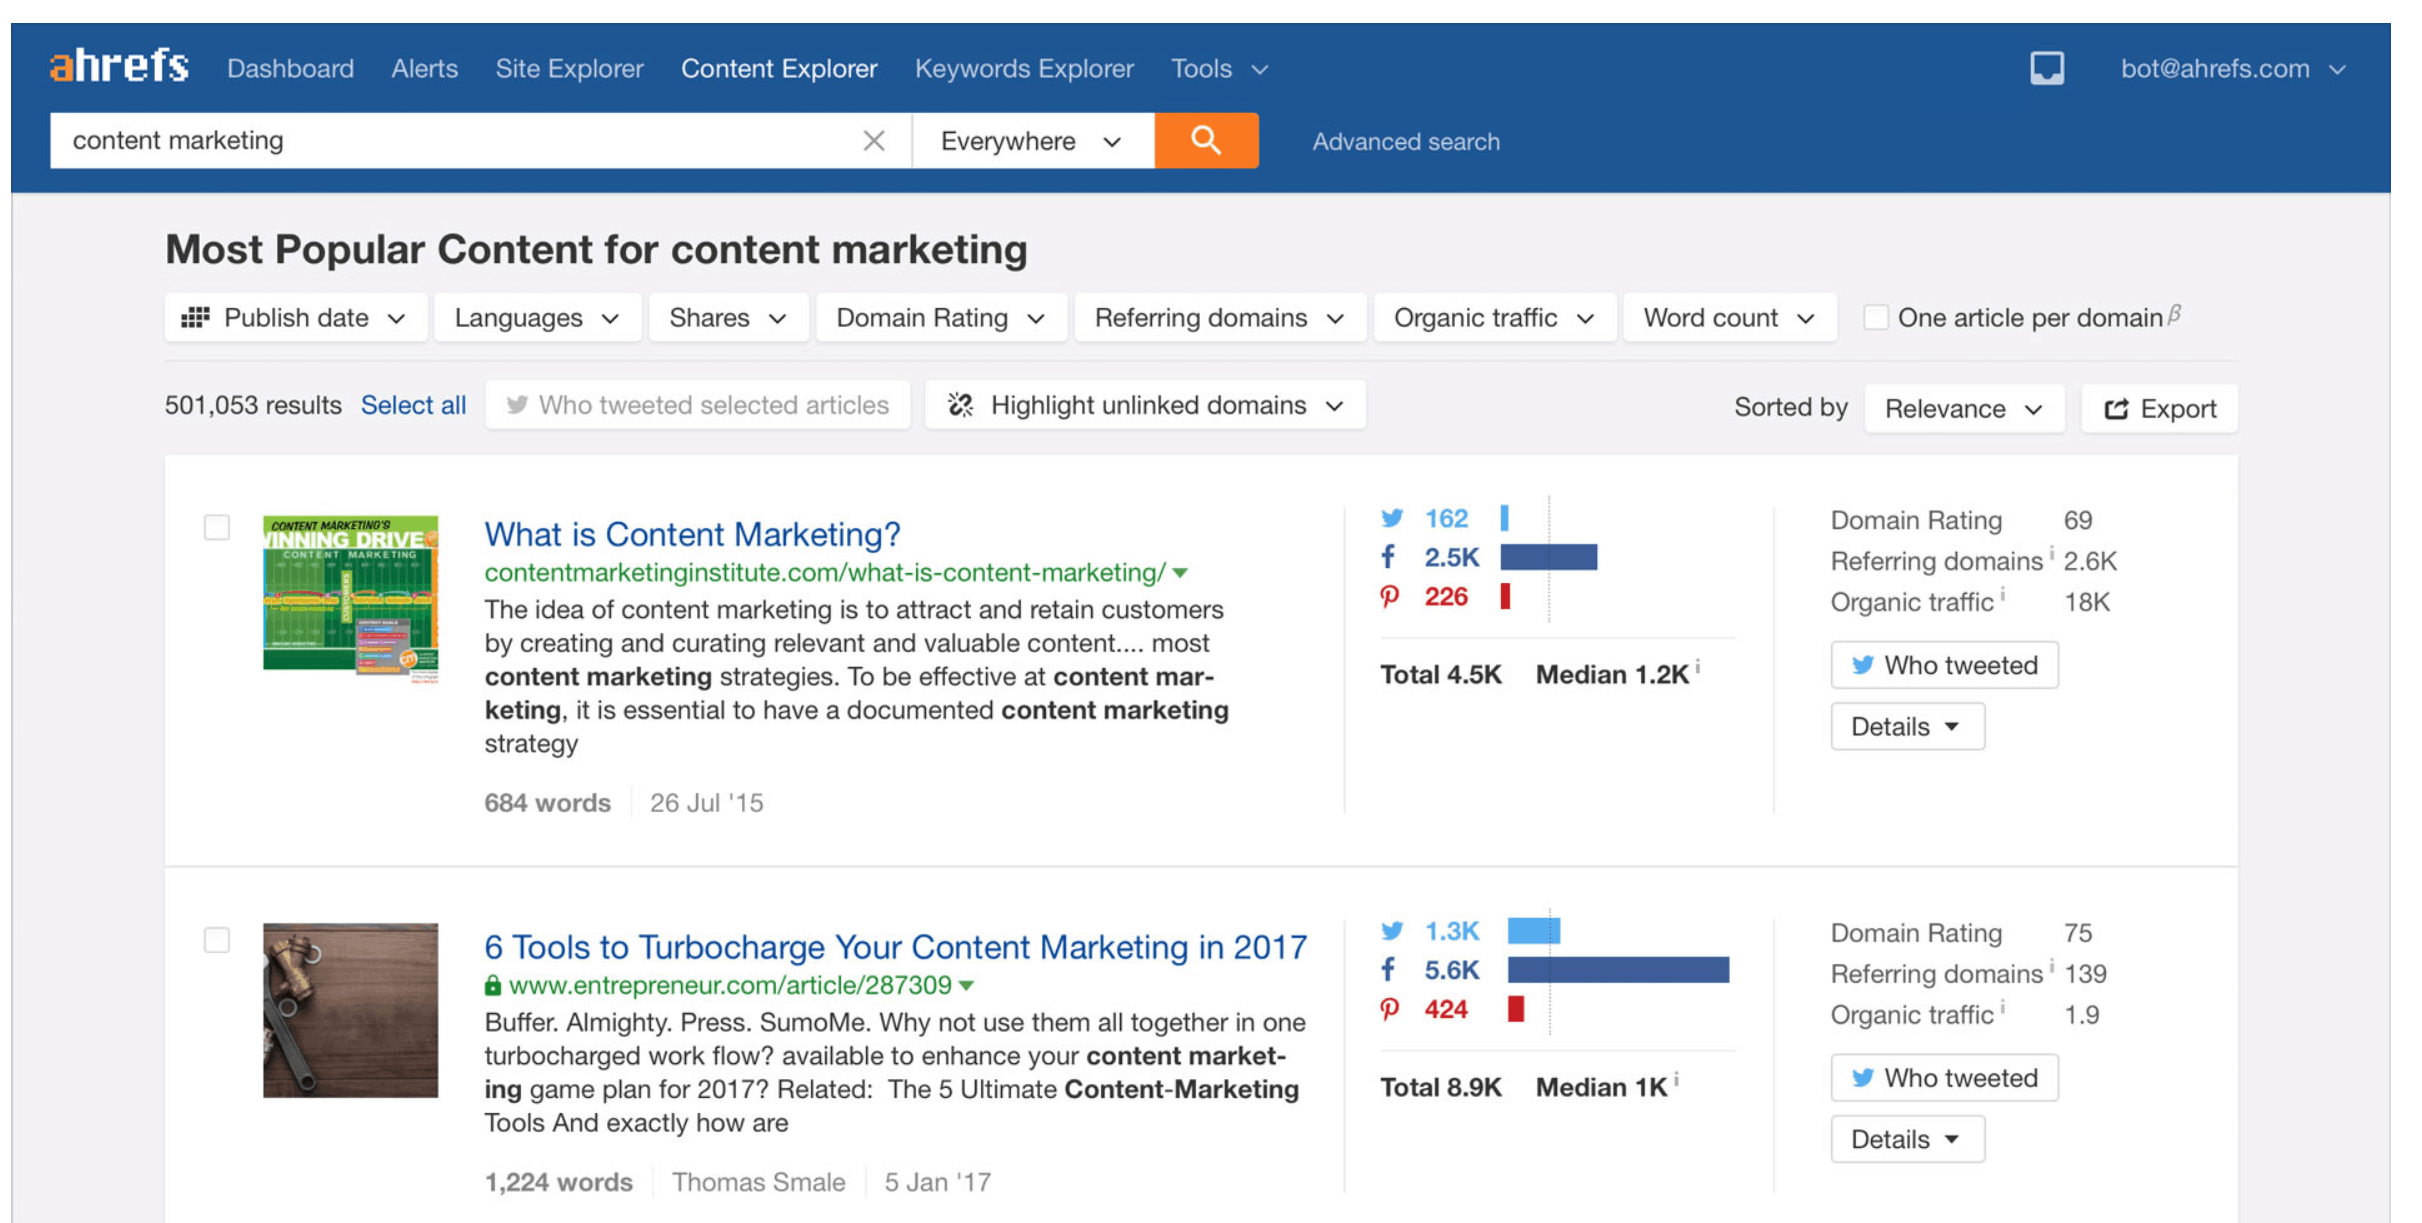This screenshot has height=1223, width=2422.
Task: Enable One article per domain checkbox
Action: pos(1876,318)
